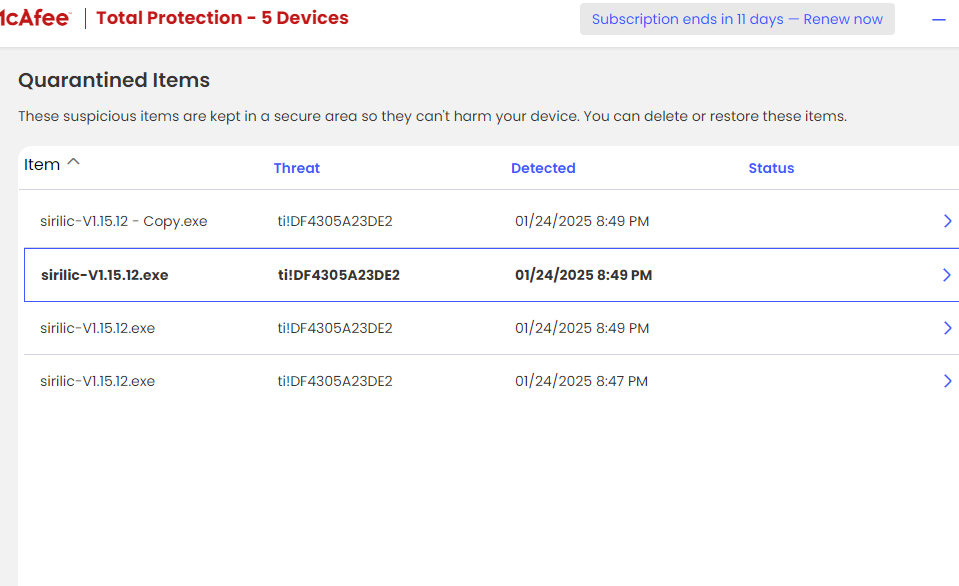
Task: Sort the list by the Threat column
Action: coord(297,168)
